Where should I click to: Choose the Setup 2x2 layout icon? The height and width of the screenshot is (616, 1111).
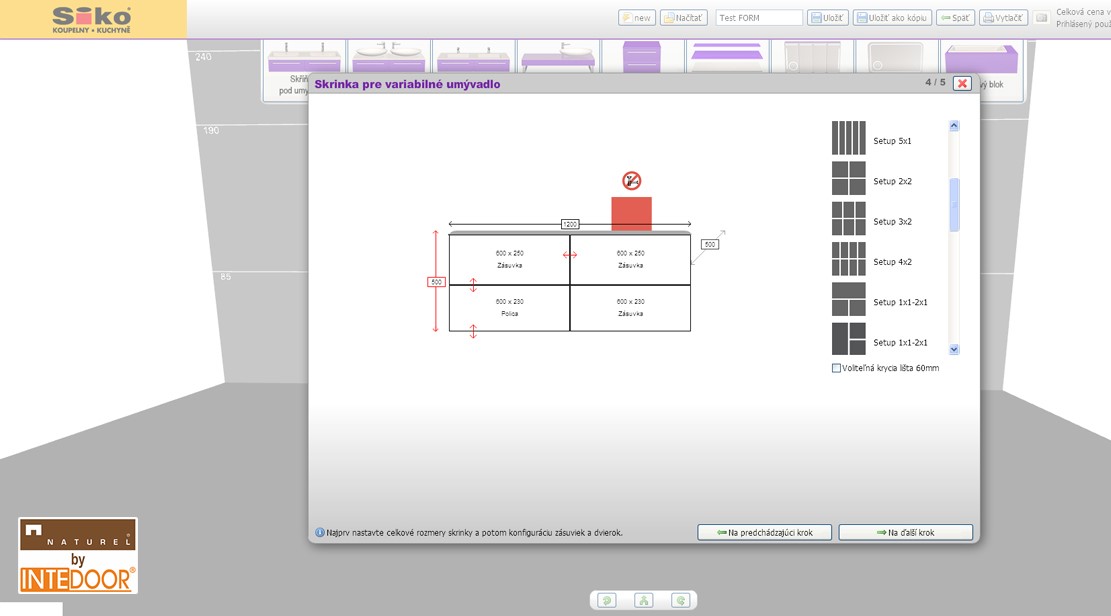(848, 179)
